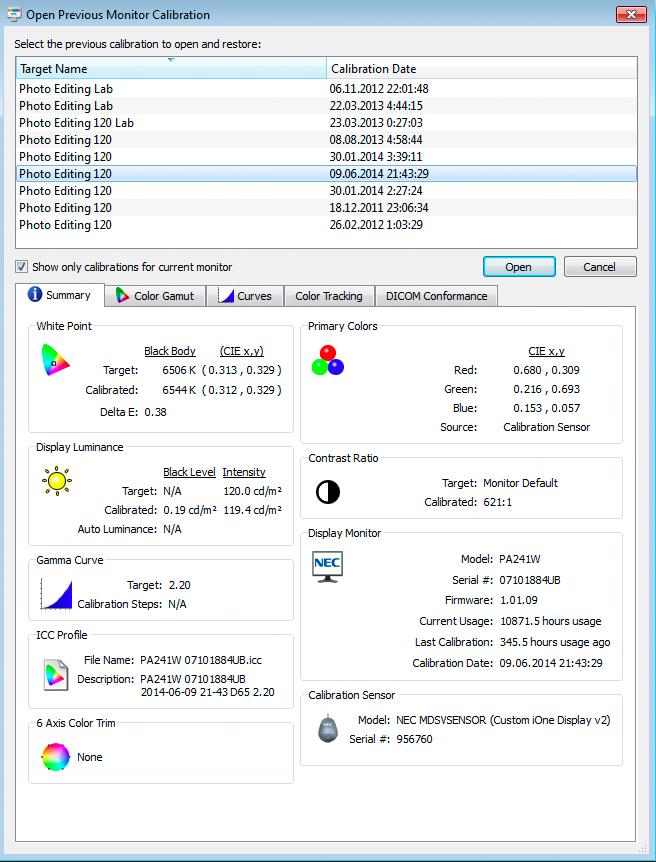
Task: Switch to the Color Tracking tab
Action: (x=329, y=296)
